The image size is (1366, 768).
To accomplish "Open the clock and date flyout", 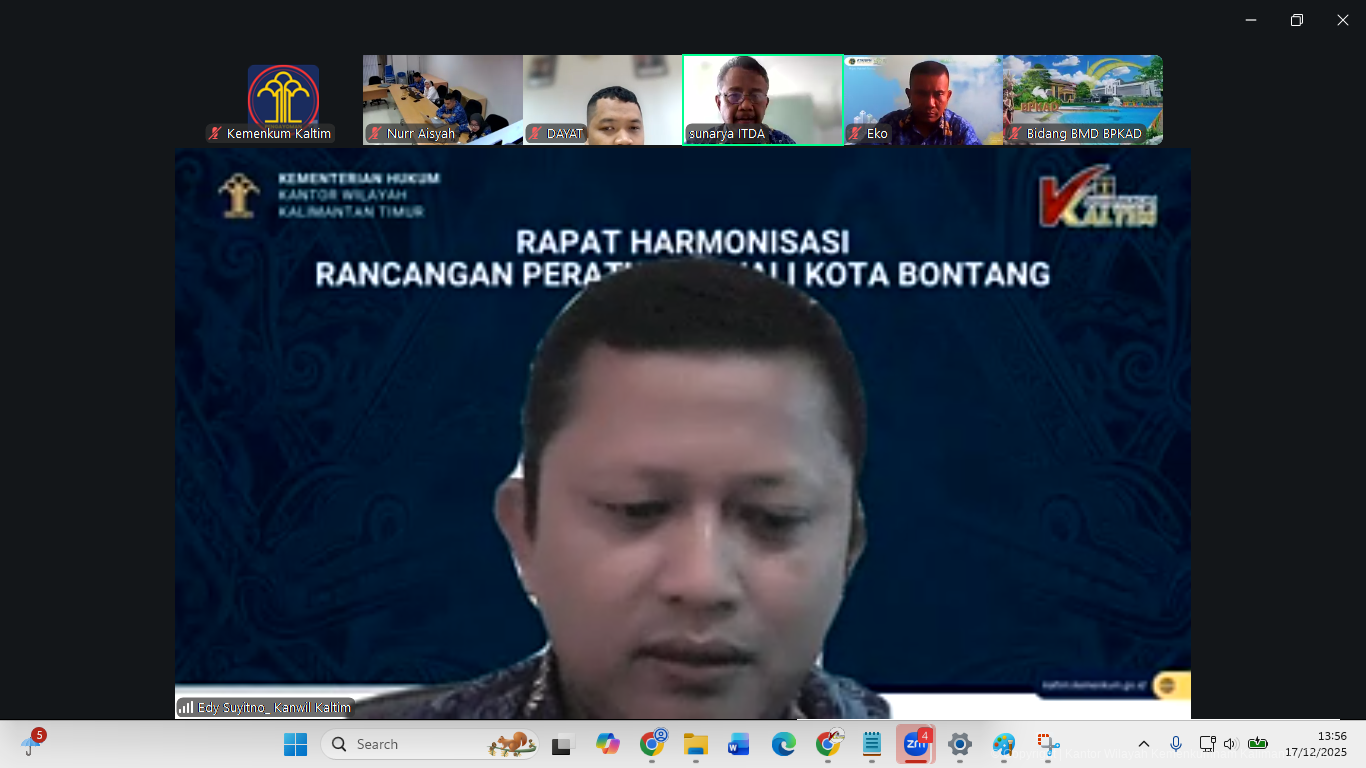I will pyautogui.click(x=1315, y=744).
